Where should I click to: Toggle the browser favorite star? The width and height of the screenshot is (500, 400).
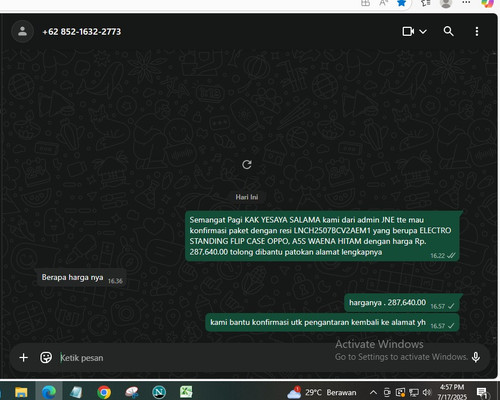pyautogui.click(x=402, y=3)
